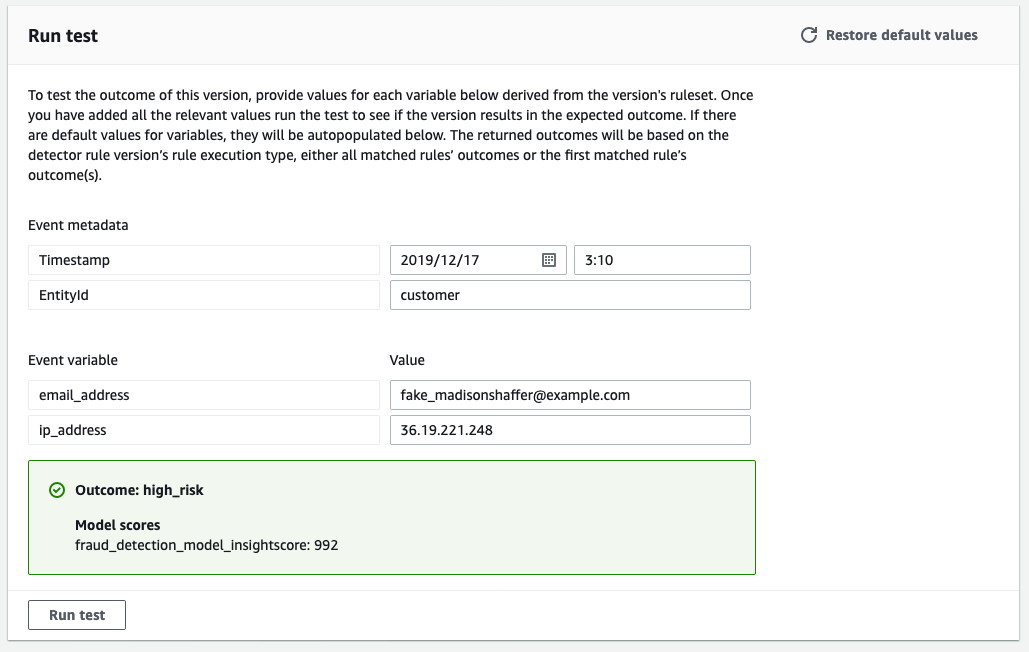
Task: Click the circular refresh arrow icon
Action: (809, 35)
